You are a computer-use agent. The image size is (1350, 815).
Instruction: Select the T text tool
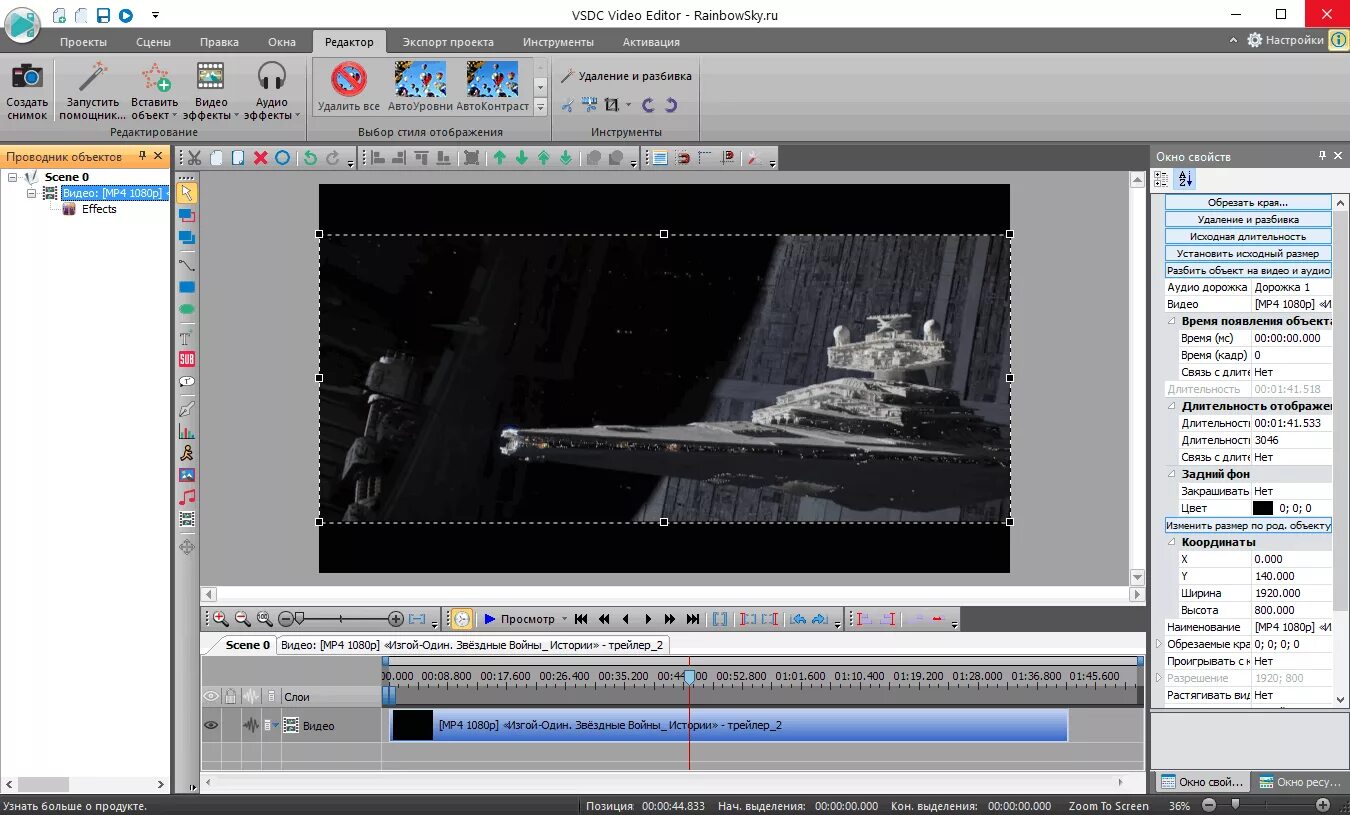tap(187, 336)
